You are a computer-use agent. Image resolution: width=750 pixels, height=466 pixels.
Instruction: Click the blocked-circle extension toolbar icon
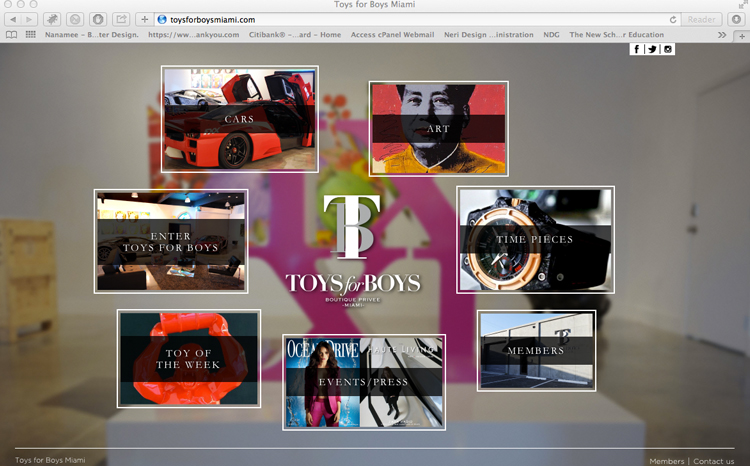click(75, 20)
